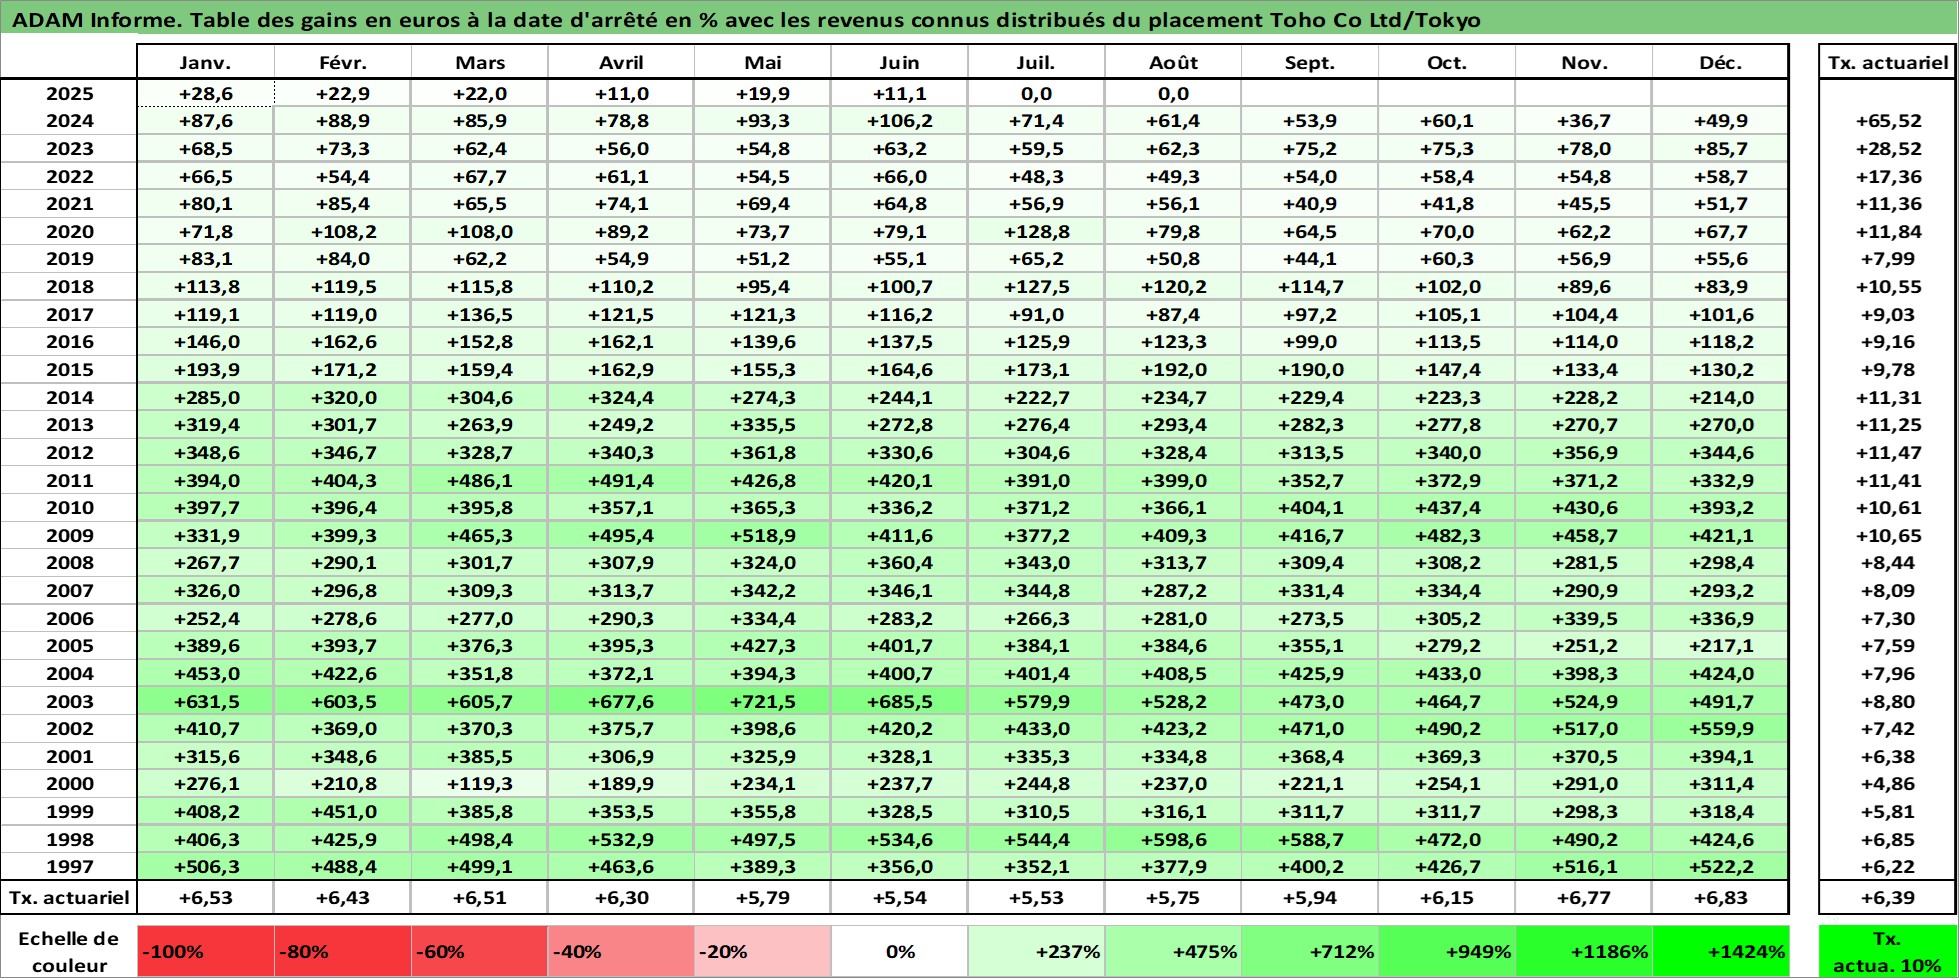Select cell +17,36 actuarial rate for 2022
The height and width of the screenshot is (978, 1959).
[1888, 176]
